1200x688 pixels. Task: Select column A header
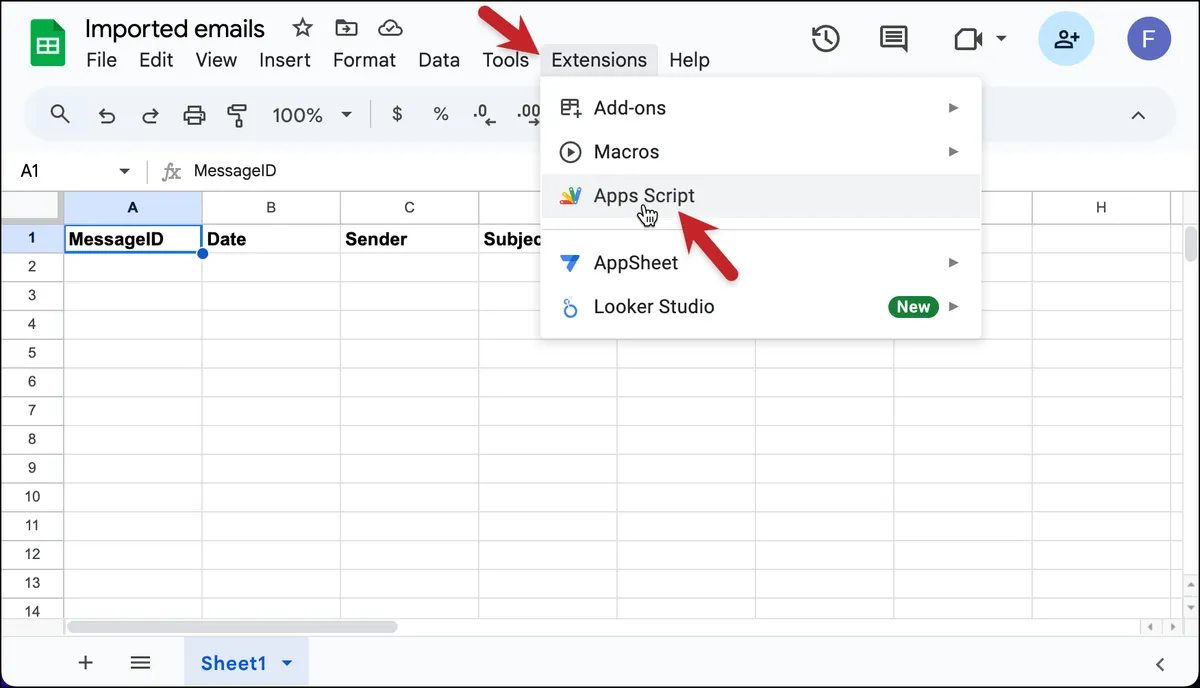pyautogui.click(x=133, y=208)
